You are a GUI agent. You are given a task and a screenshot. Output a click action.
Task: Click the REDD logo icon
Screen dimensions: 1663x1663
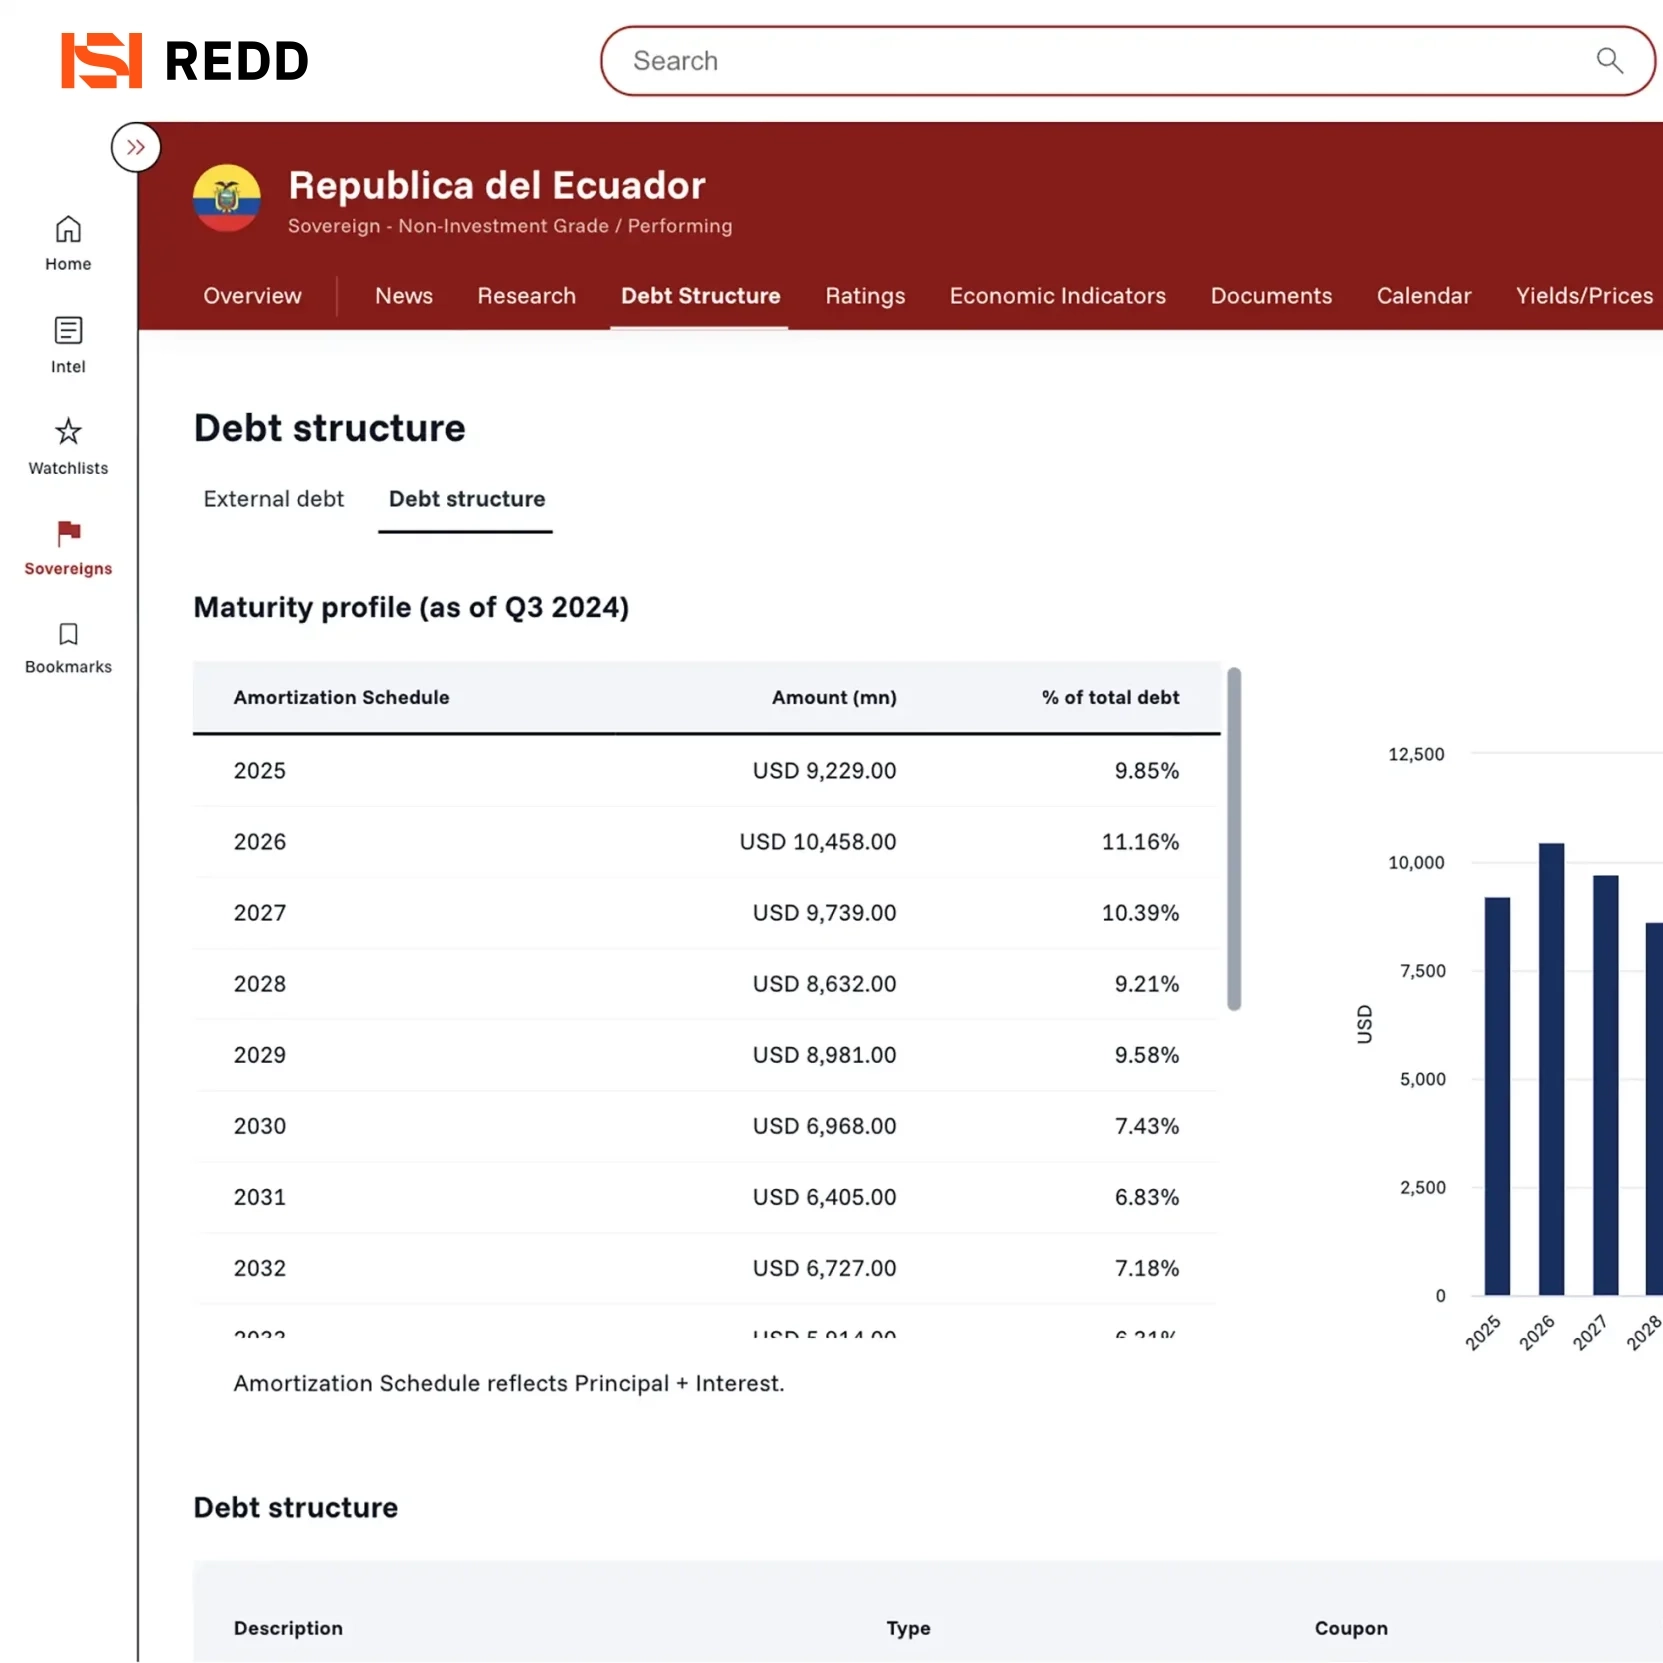(101, 61)
